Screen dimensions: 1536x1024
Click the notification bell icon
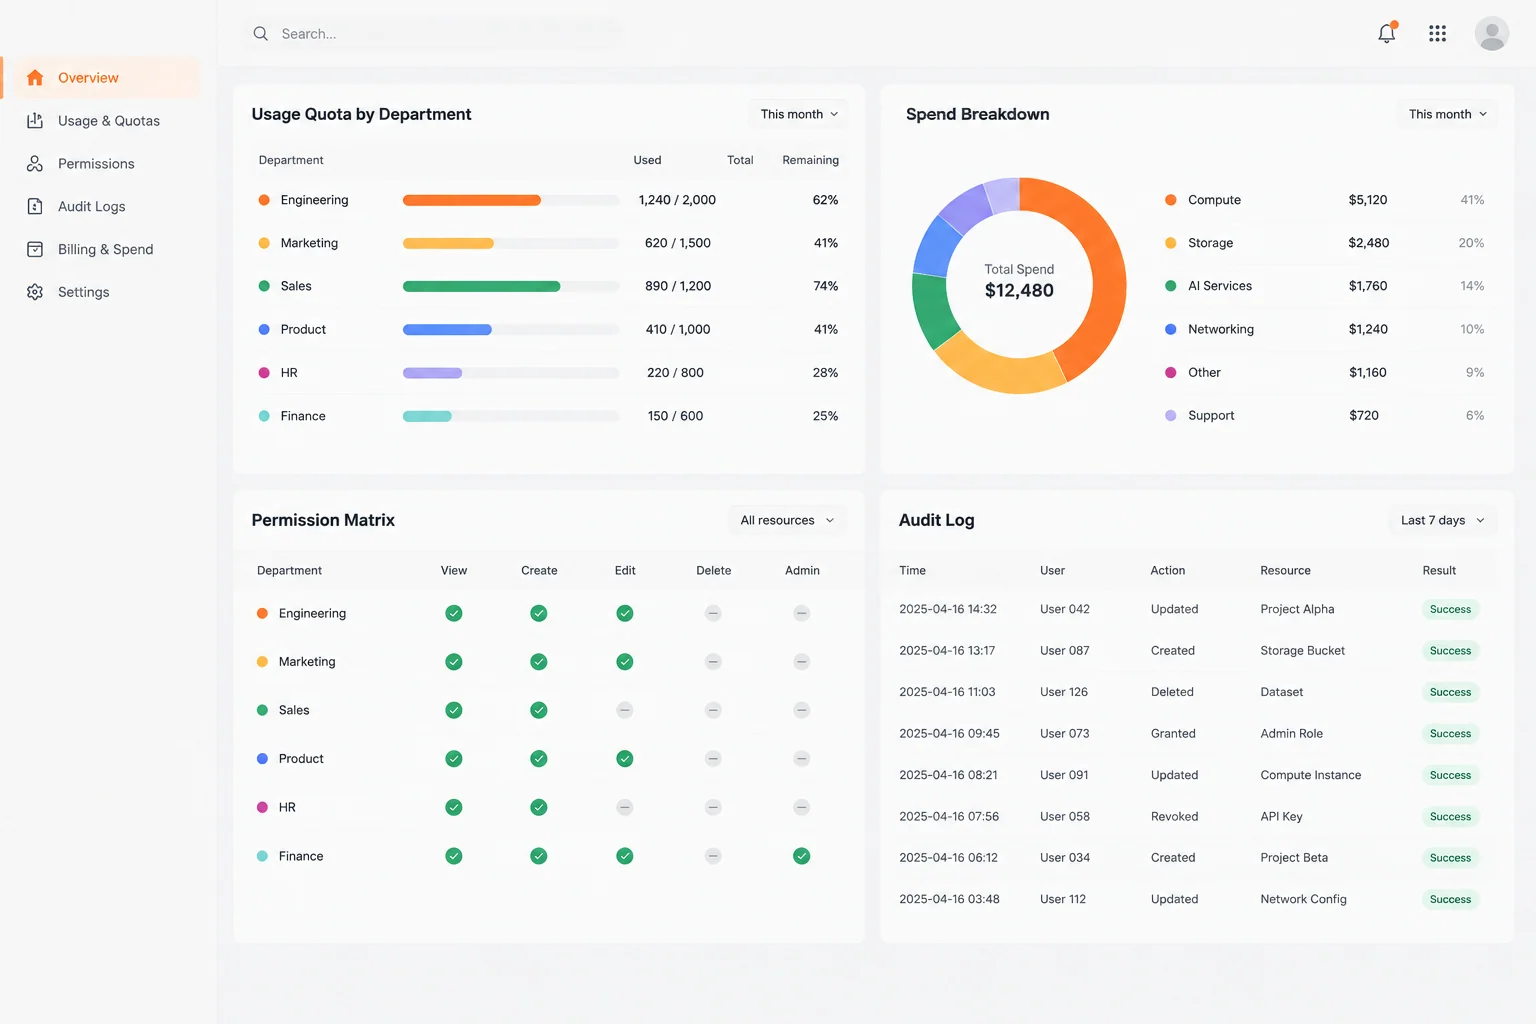coord(1387,33)
